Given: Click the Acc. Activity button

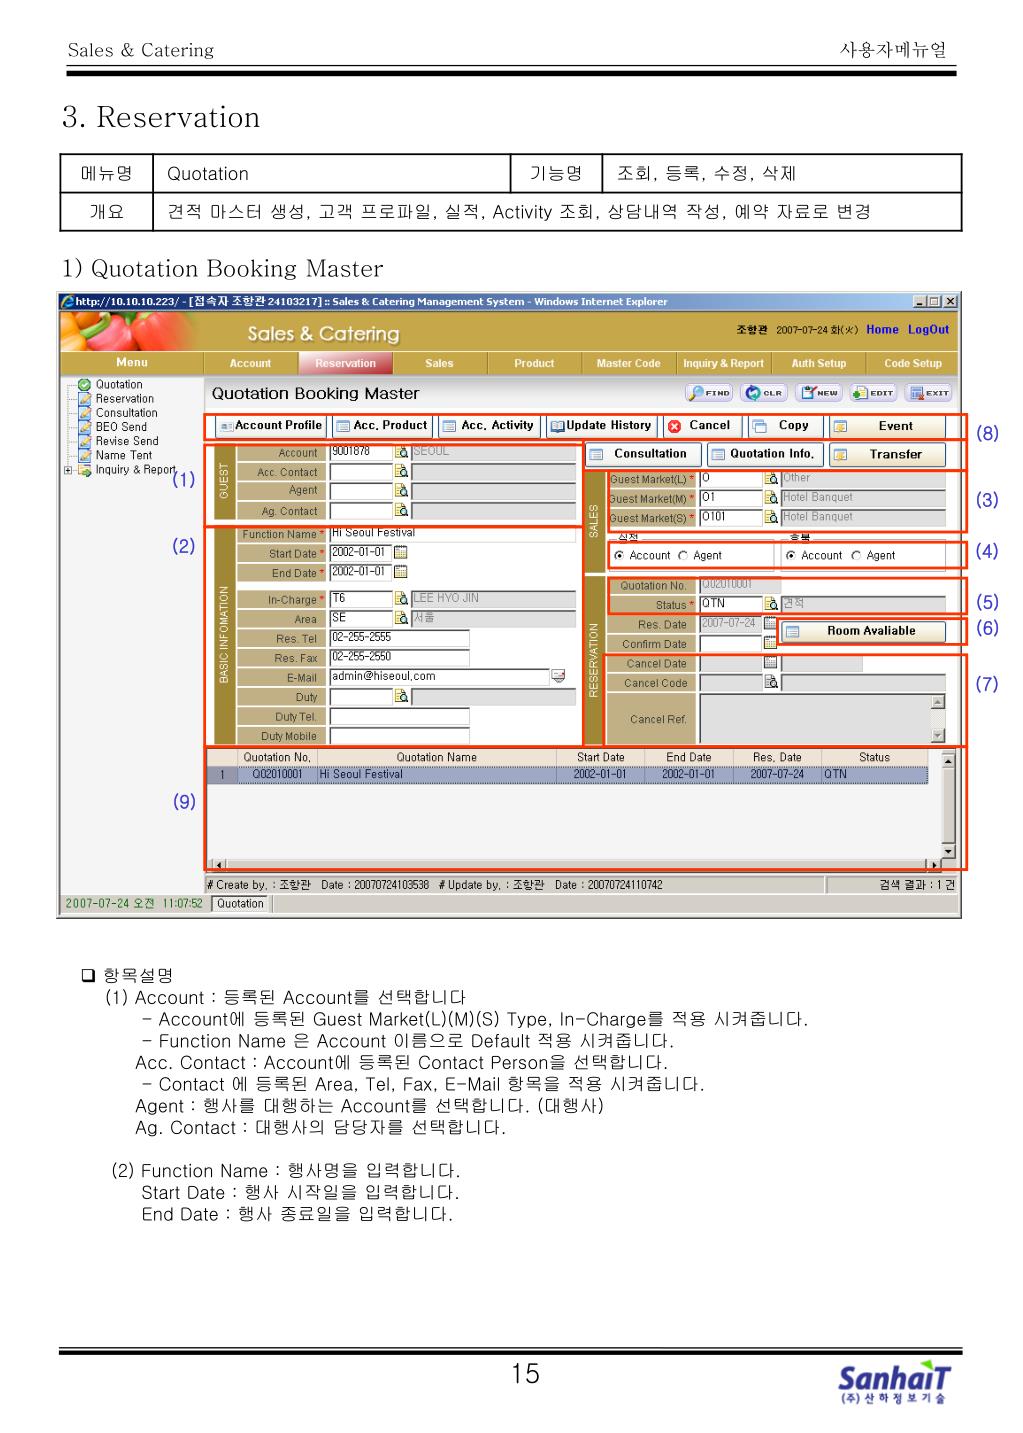Looking at the screenshot, I should 489,426.
